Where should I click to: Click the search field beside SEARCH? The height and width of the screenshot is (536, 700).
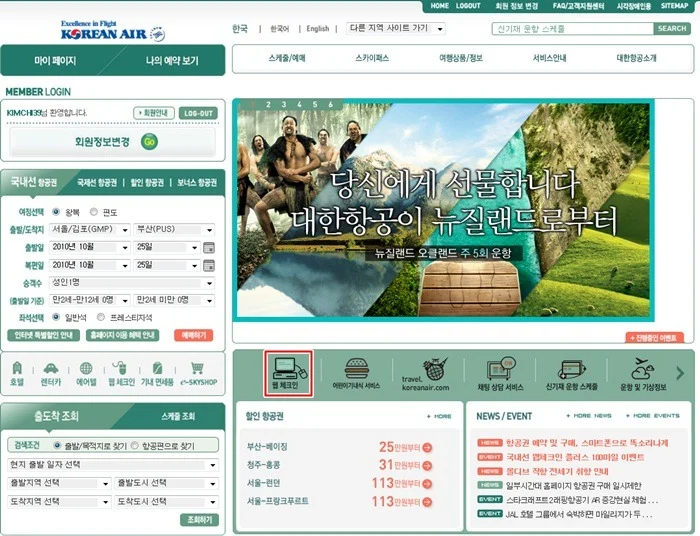[573, 29]
